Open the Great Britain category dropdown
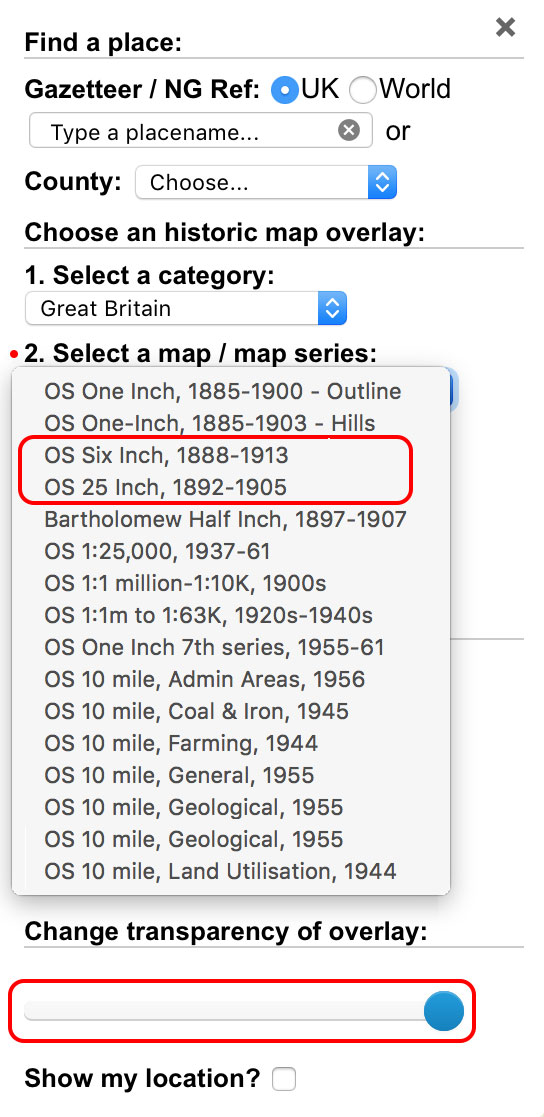 pyautogui.click(x=186, y=308)
